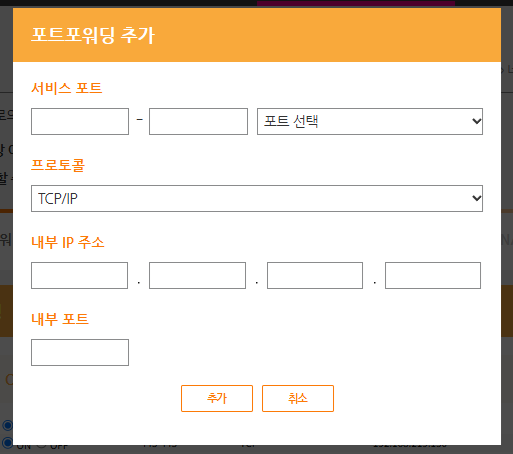Click the 서비스 포트 section label
The height and width of the screenshot is (454, 513).
(67, 88)
